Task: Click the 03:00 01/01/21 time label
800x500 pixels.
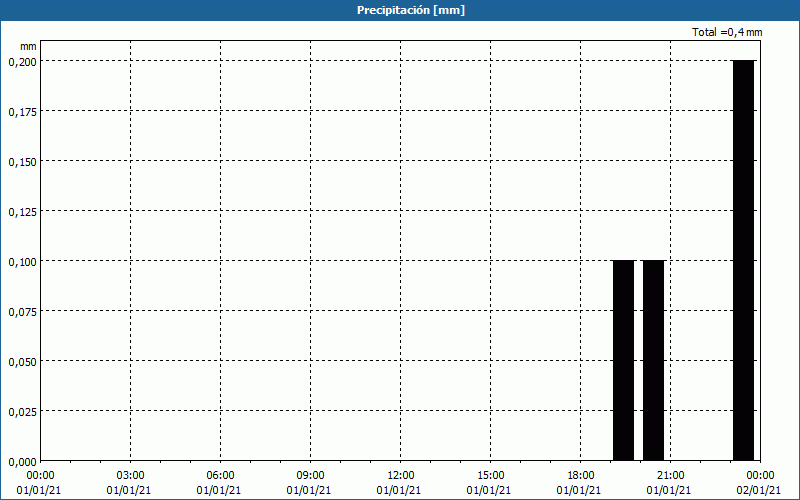Action: pyautogui.click(x=130, y=483)
